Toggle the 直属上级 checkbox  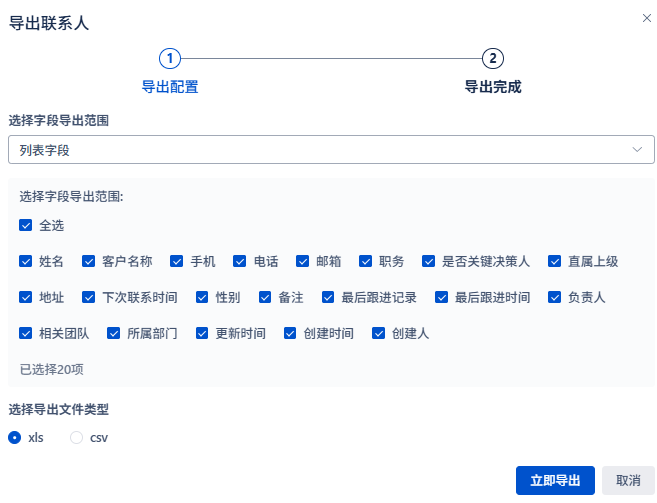click(554, 261)
